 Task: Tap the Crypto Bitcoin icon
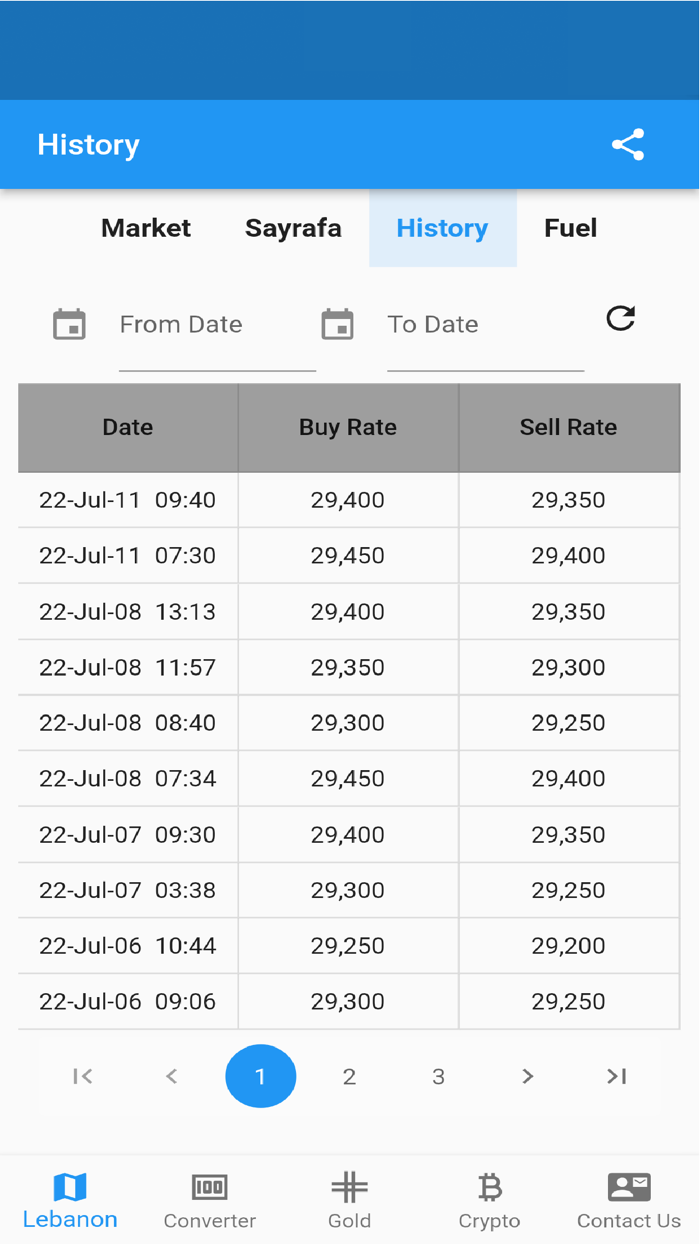489,1186
